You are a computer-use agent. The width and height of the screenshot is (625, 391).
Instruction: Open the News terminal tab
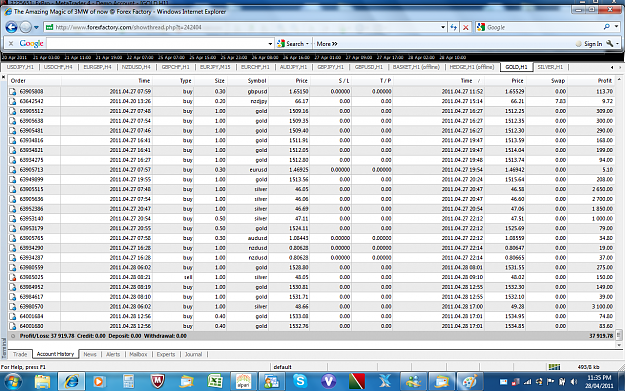click(x=90, y=354)
